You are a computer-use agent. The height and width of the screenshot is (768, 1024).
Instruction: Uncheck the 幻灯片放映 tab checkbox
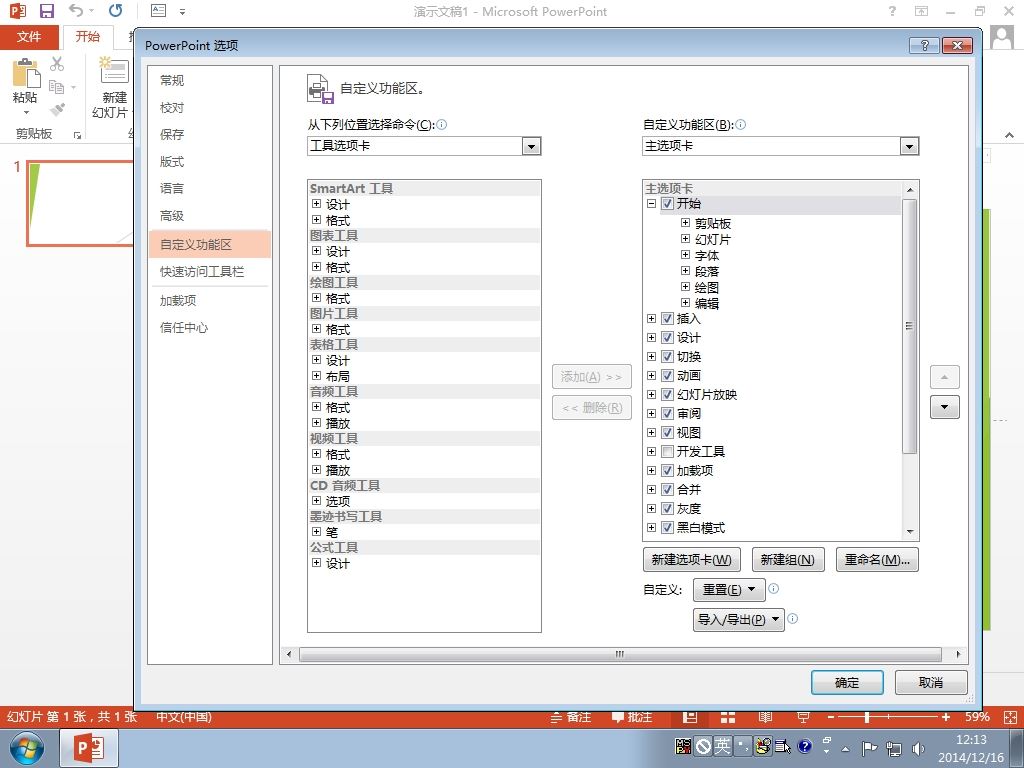[667, 394]
